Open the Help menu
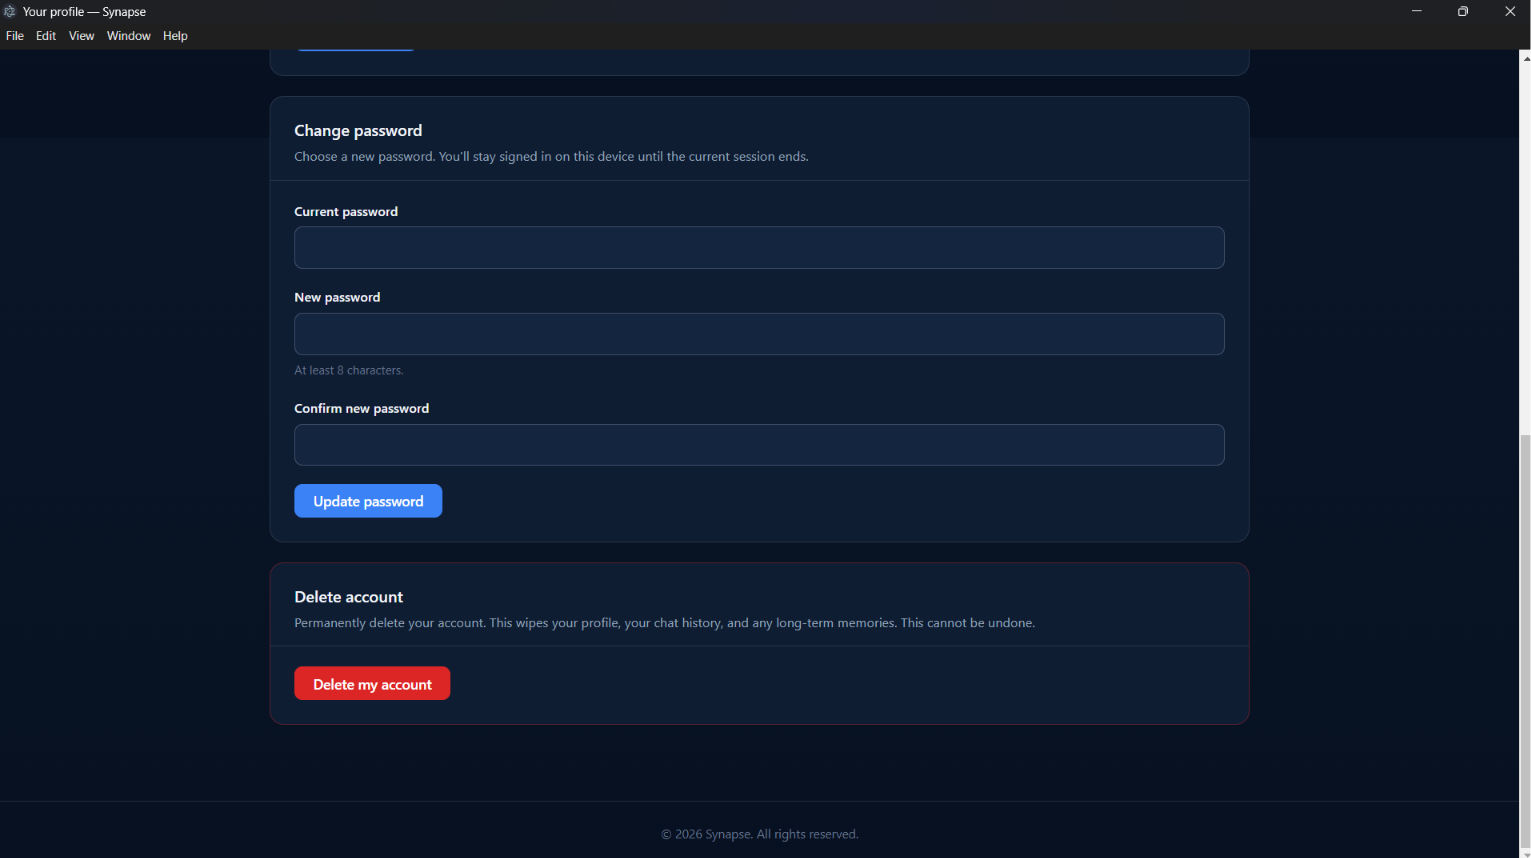Viewport: 1531px width, 858px height. (x=175, y=36)
